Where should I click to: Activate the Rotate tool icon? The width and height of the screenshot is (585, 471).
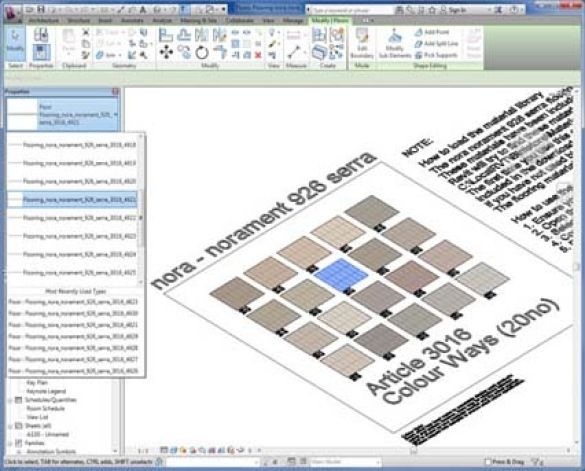pos(202,53)
